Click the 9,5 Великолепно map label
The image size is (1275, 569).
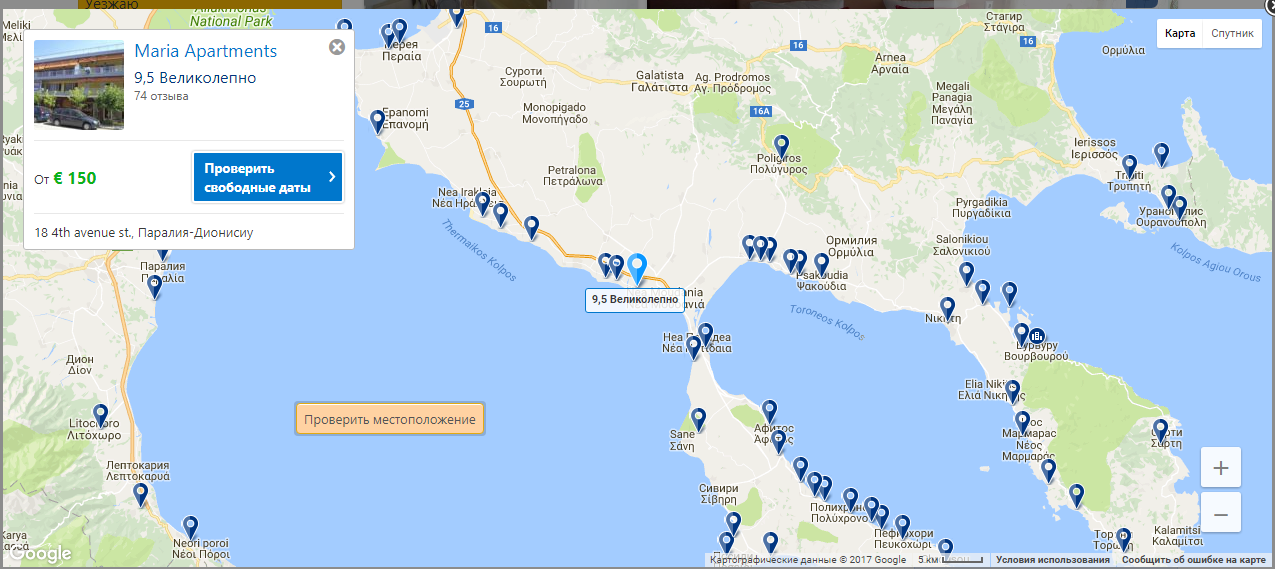[634, 299]
